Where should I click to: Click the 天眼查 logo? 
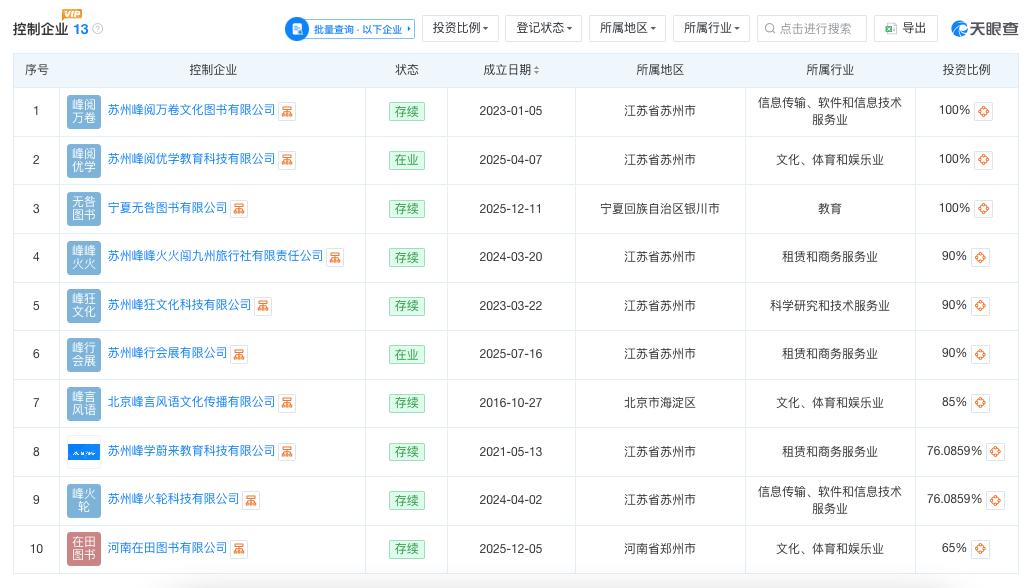984,29
